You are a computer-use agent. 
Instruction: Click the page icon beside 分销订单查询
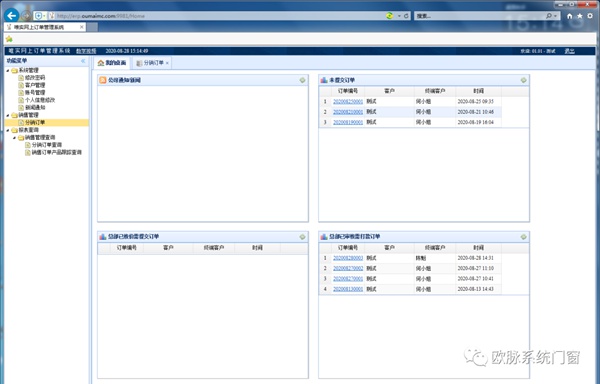(28, 145)
